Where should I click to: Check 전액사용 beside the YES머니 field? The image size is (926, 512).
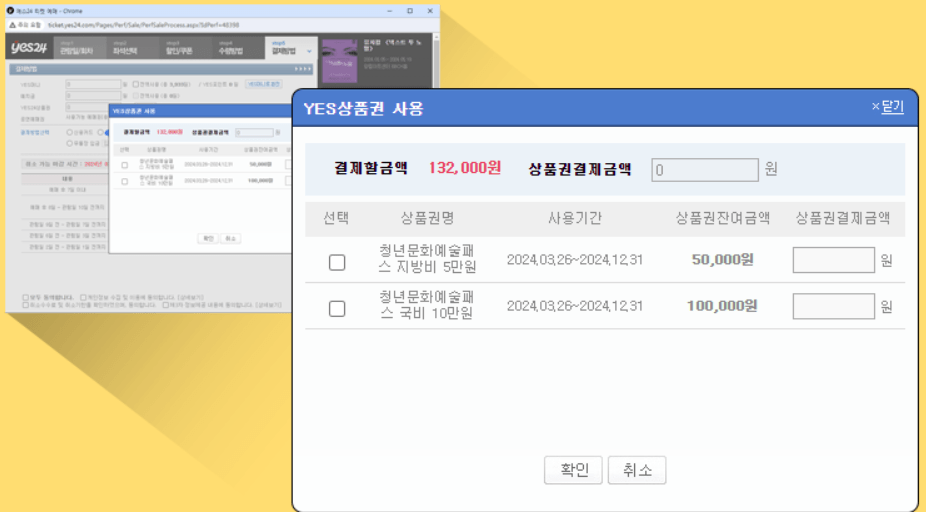tap(136, 84)
